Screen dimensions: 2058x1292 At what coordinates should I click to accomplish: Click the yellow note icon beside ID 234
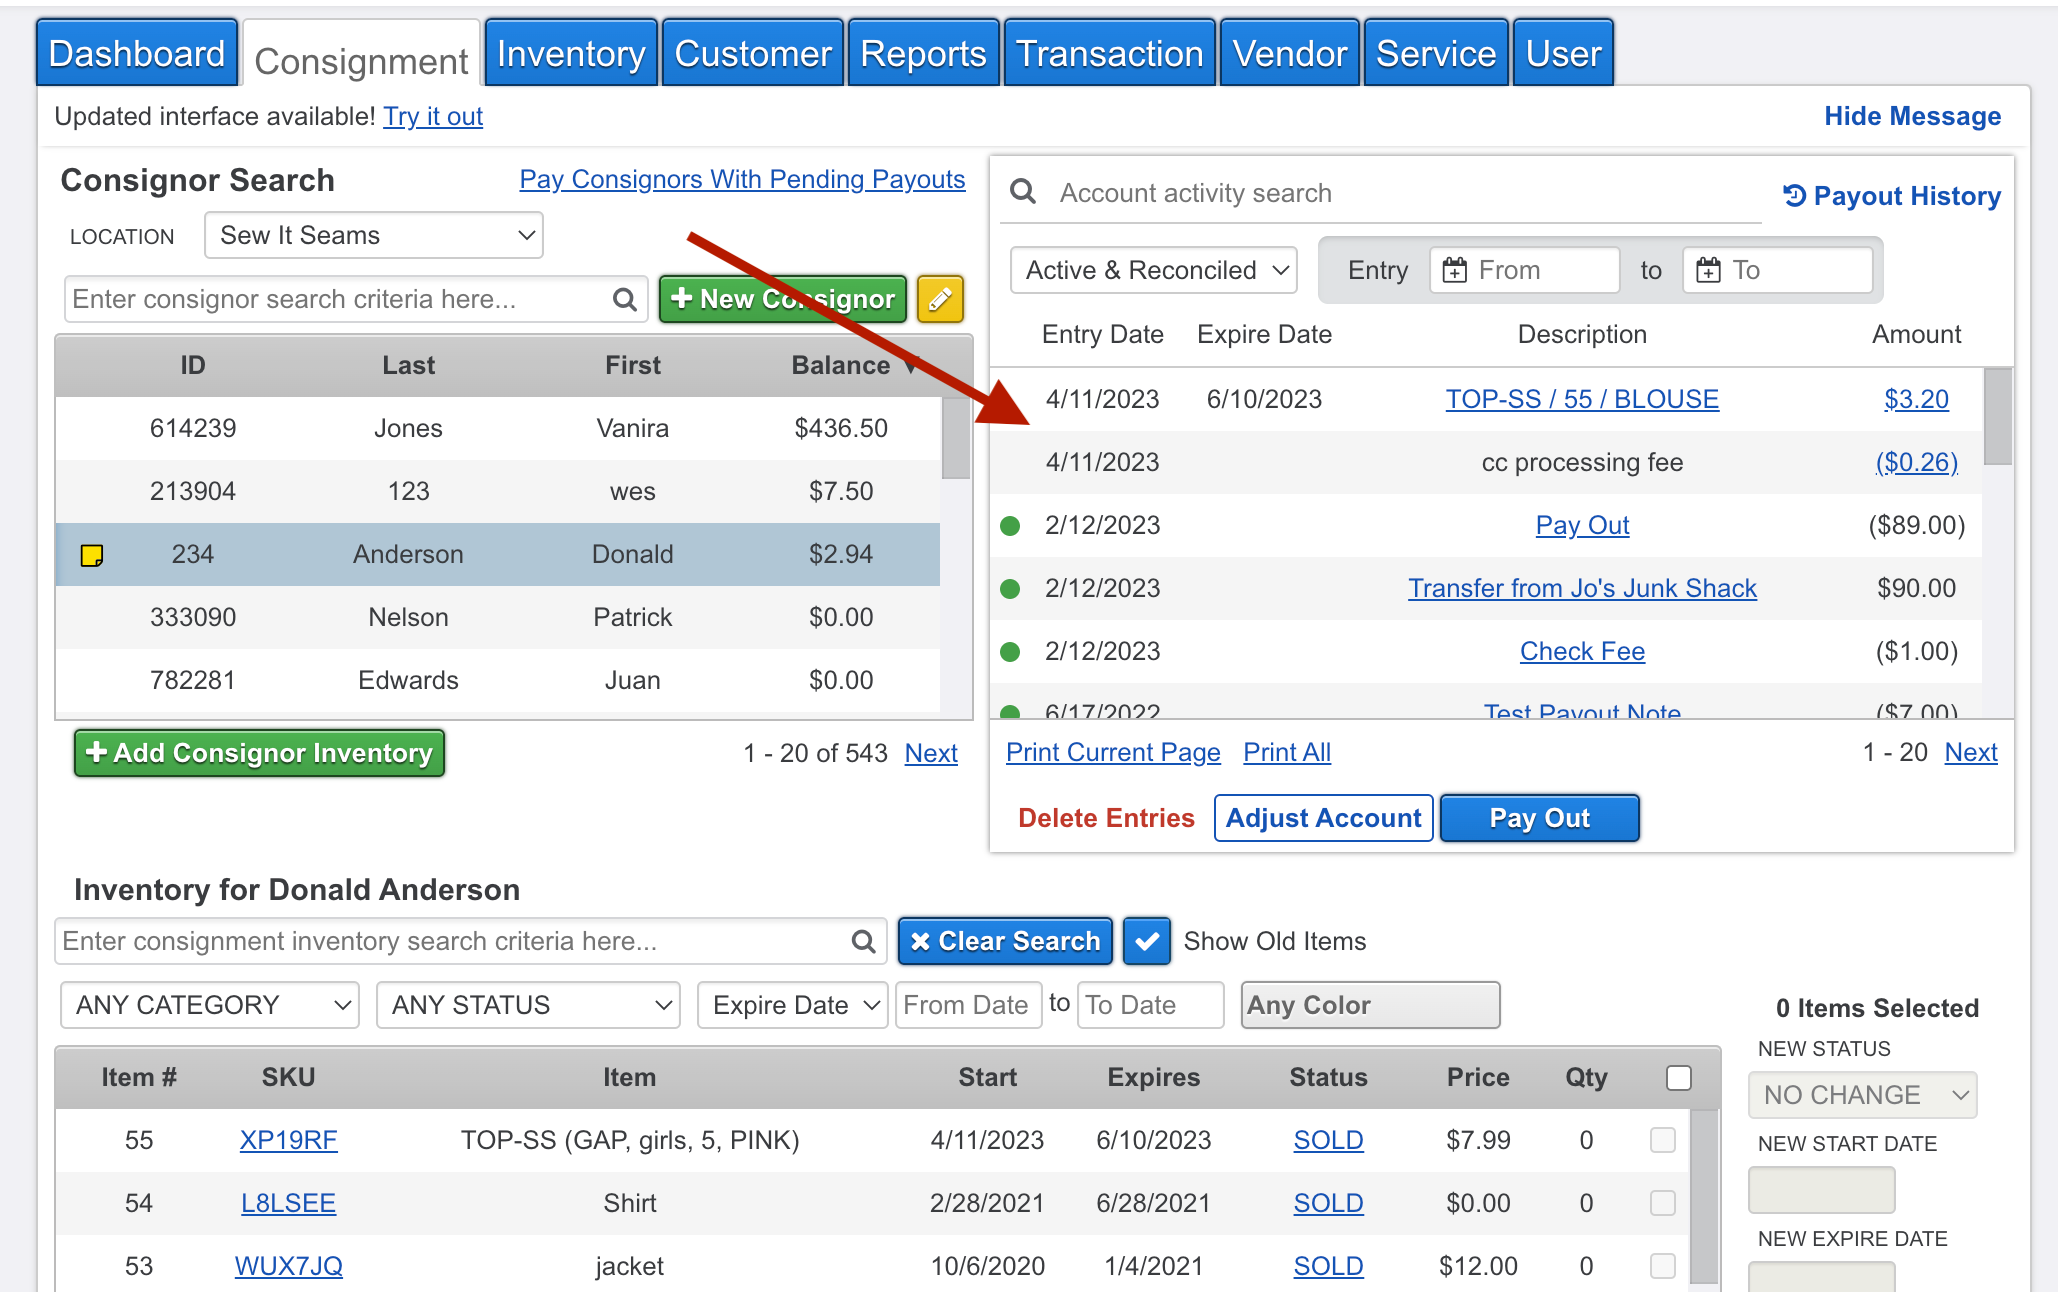tap(92, 555)
